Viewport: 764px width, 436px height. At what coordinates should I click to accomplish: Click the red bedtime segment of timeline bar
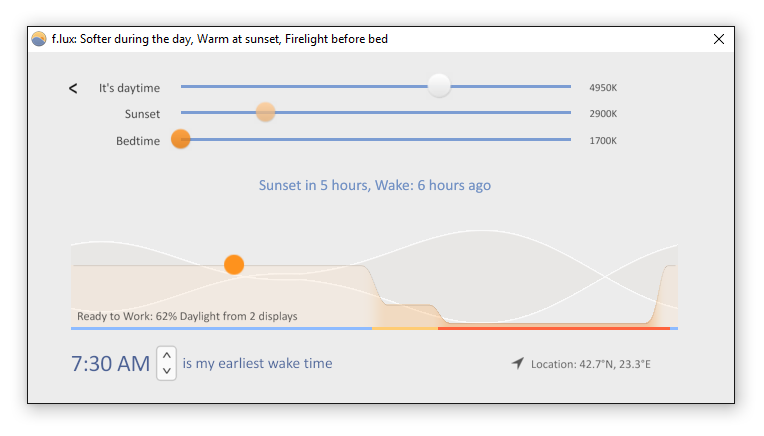pos(554,328)
